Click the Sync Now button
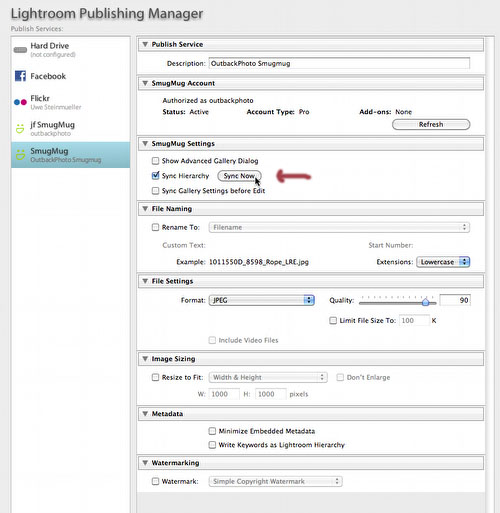The height and width of the screenshot is (513, 500). click(239, 176)
